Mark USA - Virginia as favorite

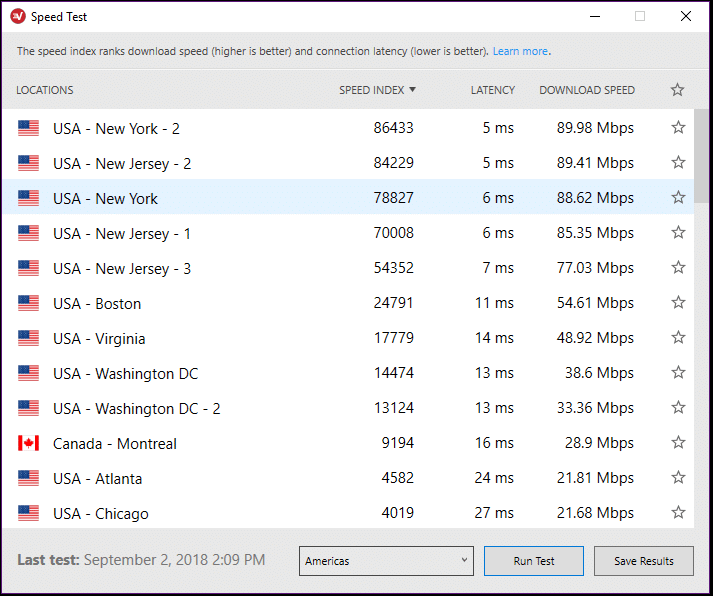coord(678,337)
